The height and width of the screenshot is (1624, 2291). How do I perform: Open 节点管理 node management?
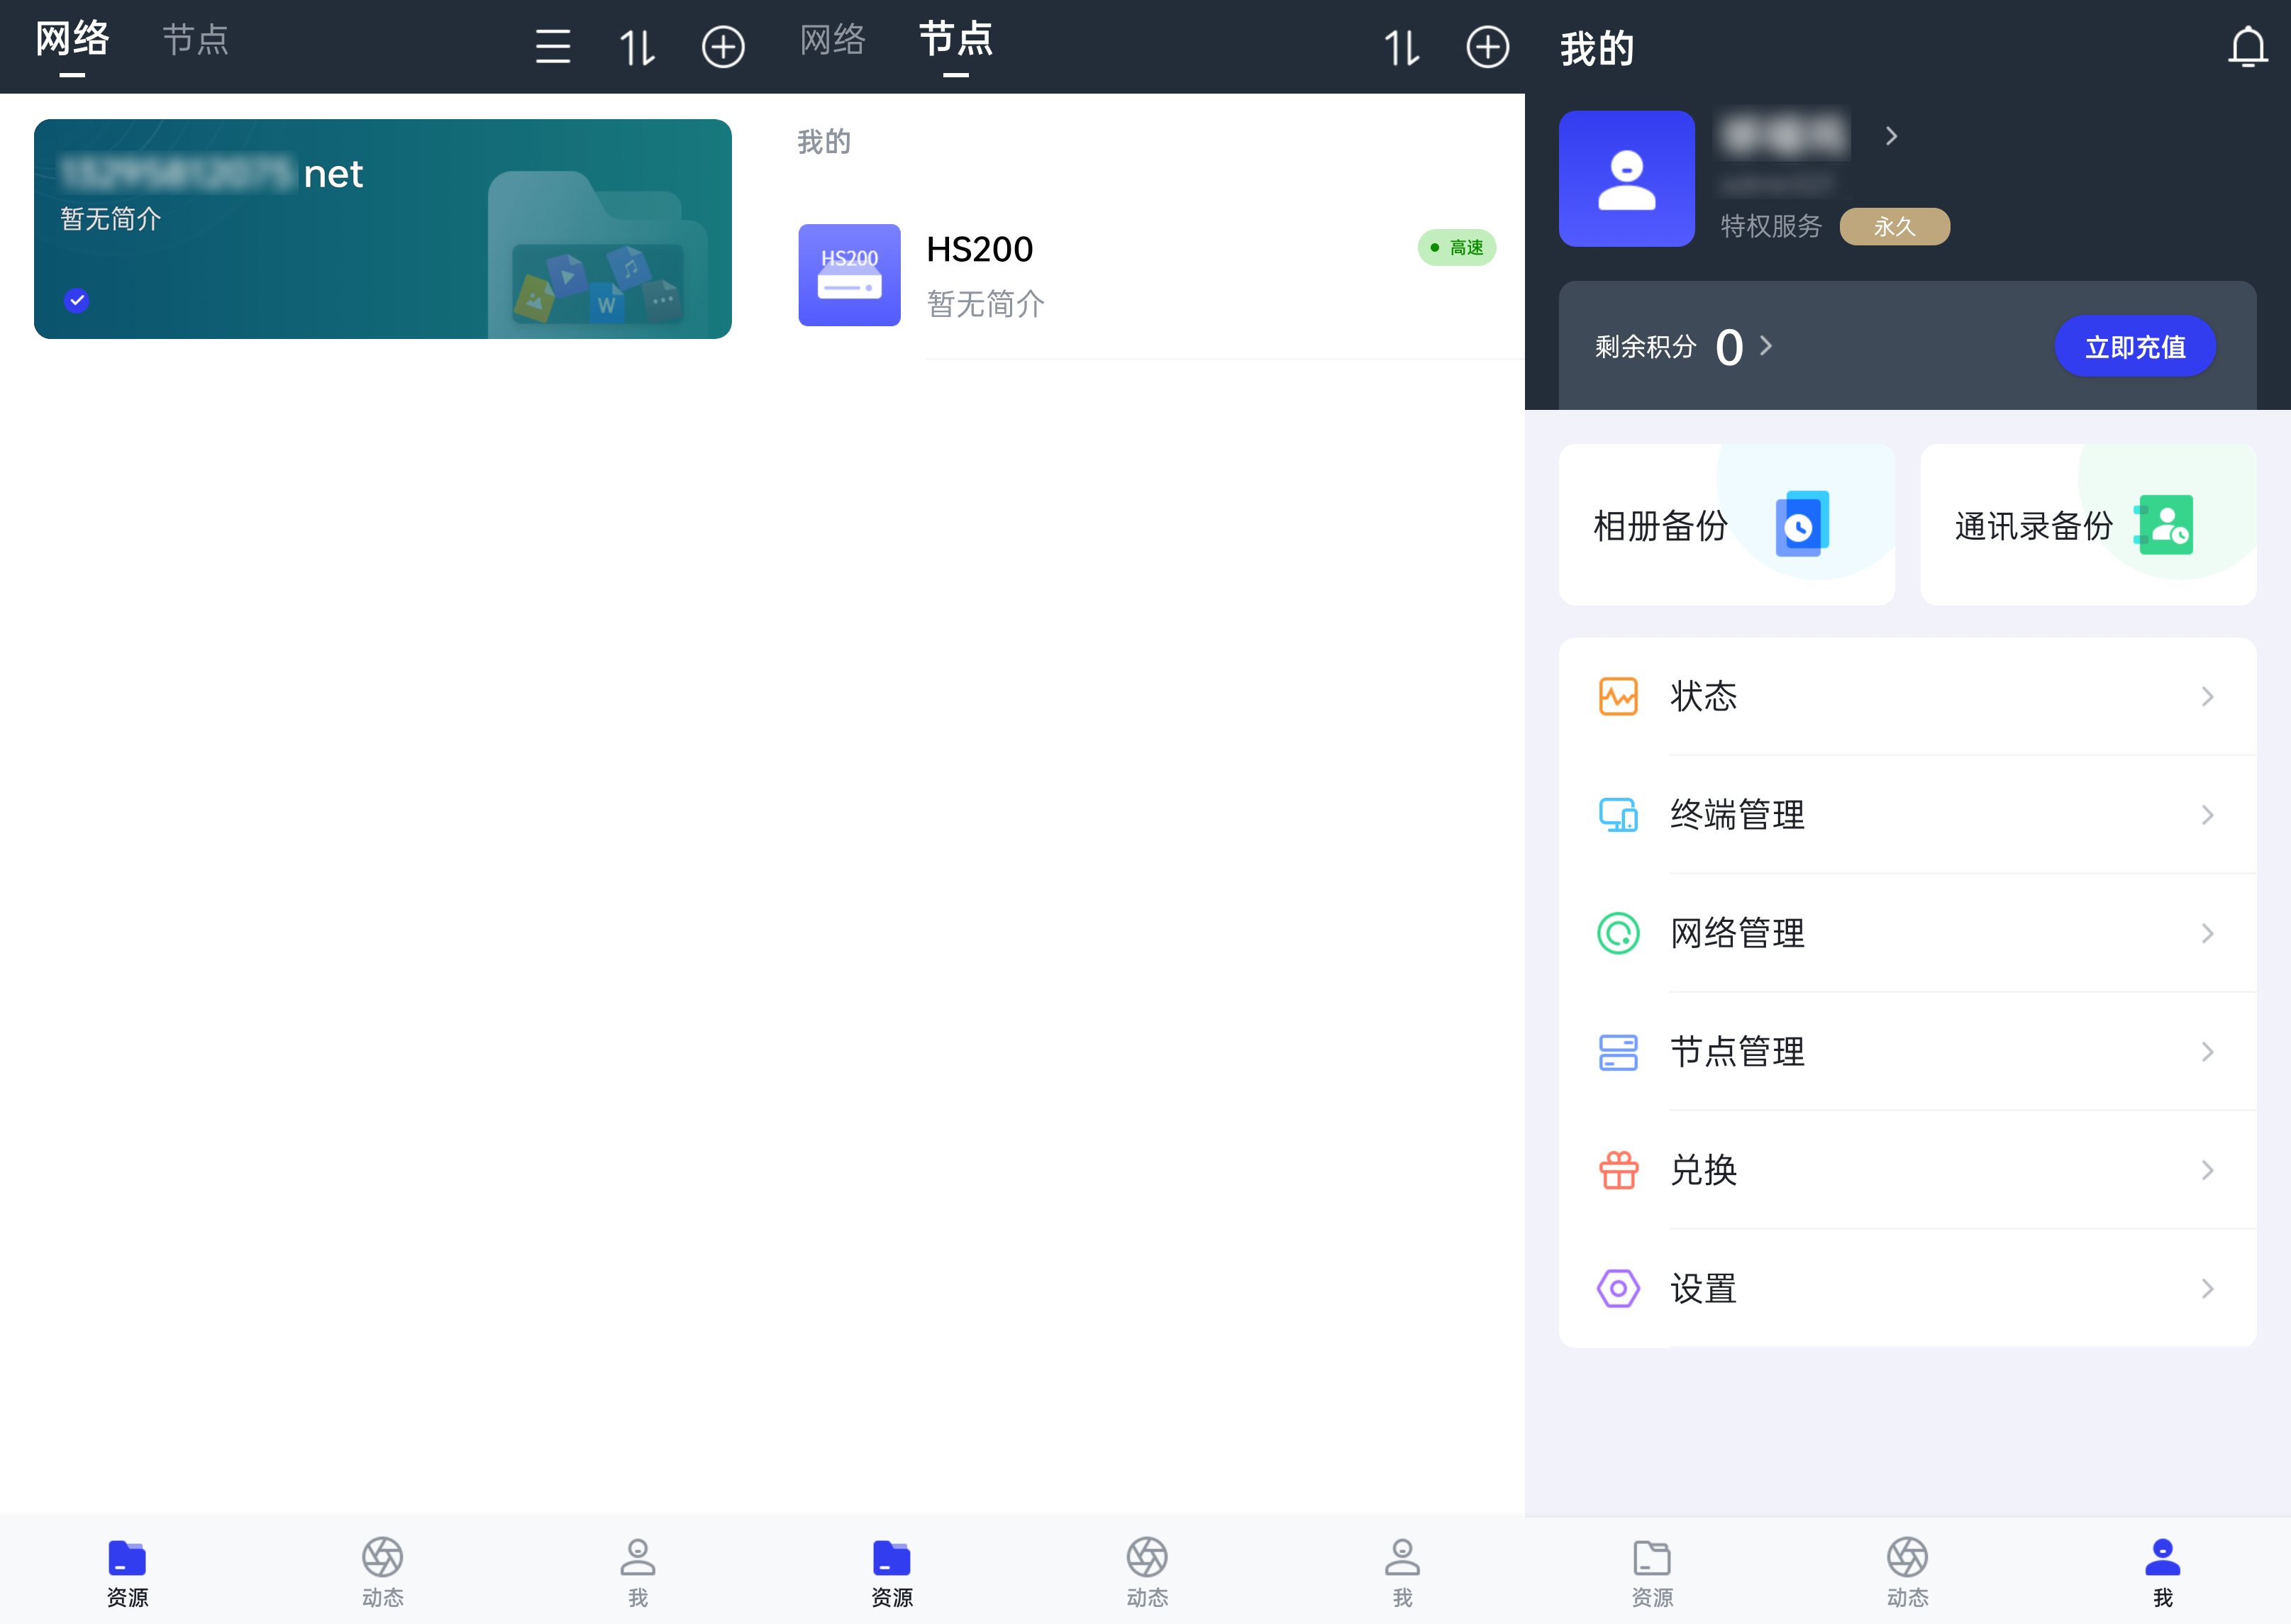click(1906, 1051)
